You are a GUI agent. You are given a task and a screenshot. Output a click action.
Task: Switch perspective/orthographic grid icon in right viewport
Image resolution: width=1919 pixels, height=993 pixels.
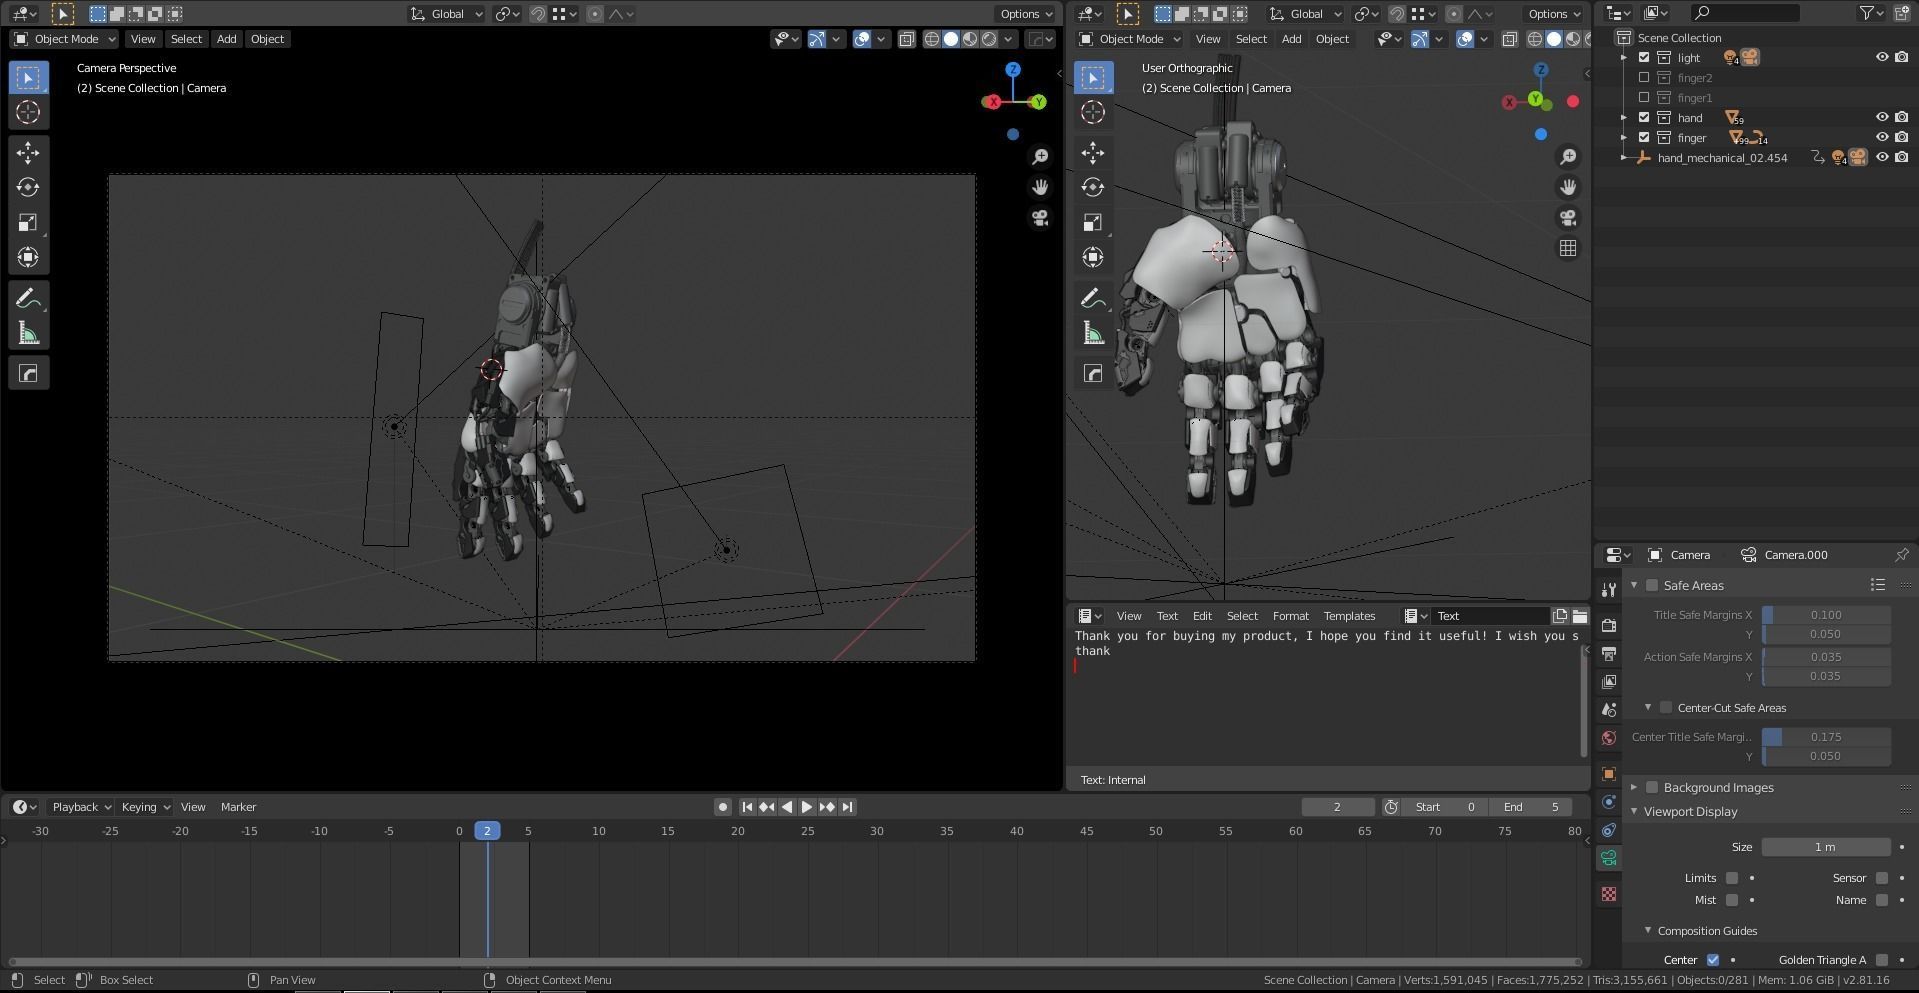[x=1568, y=248]
